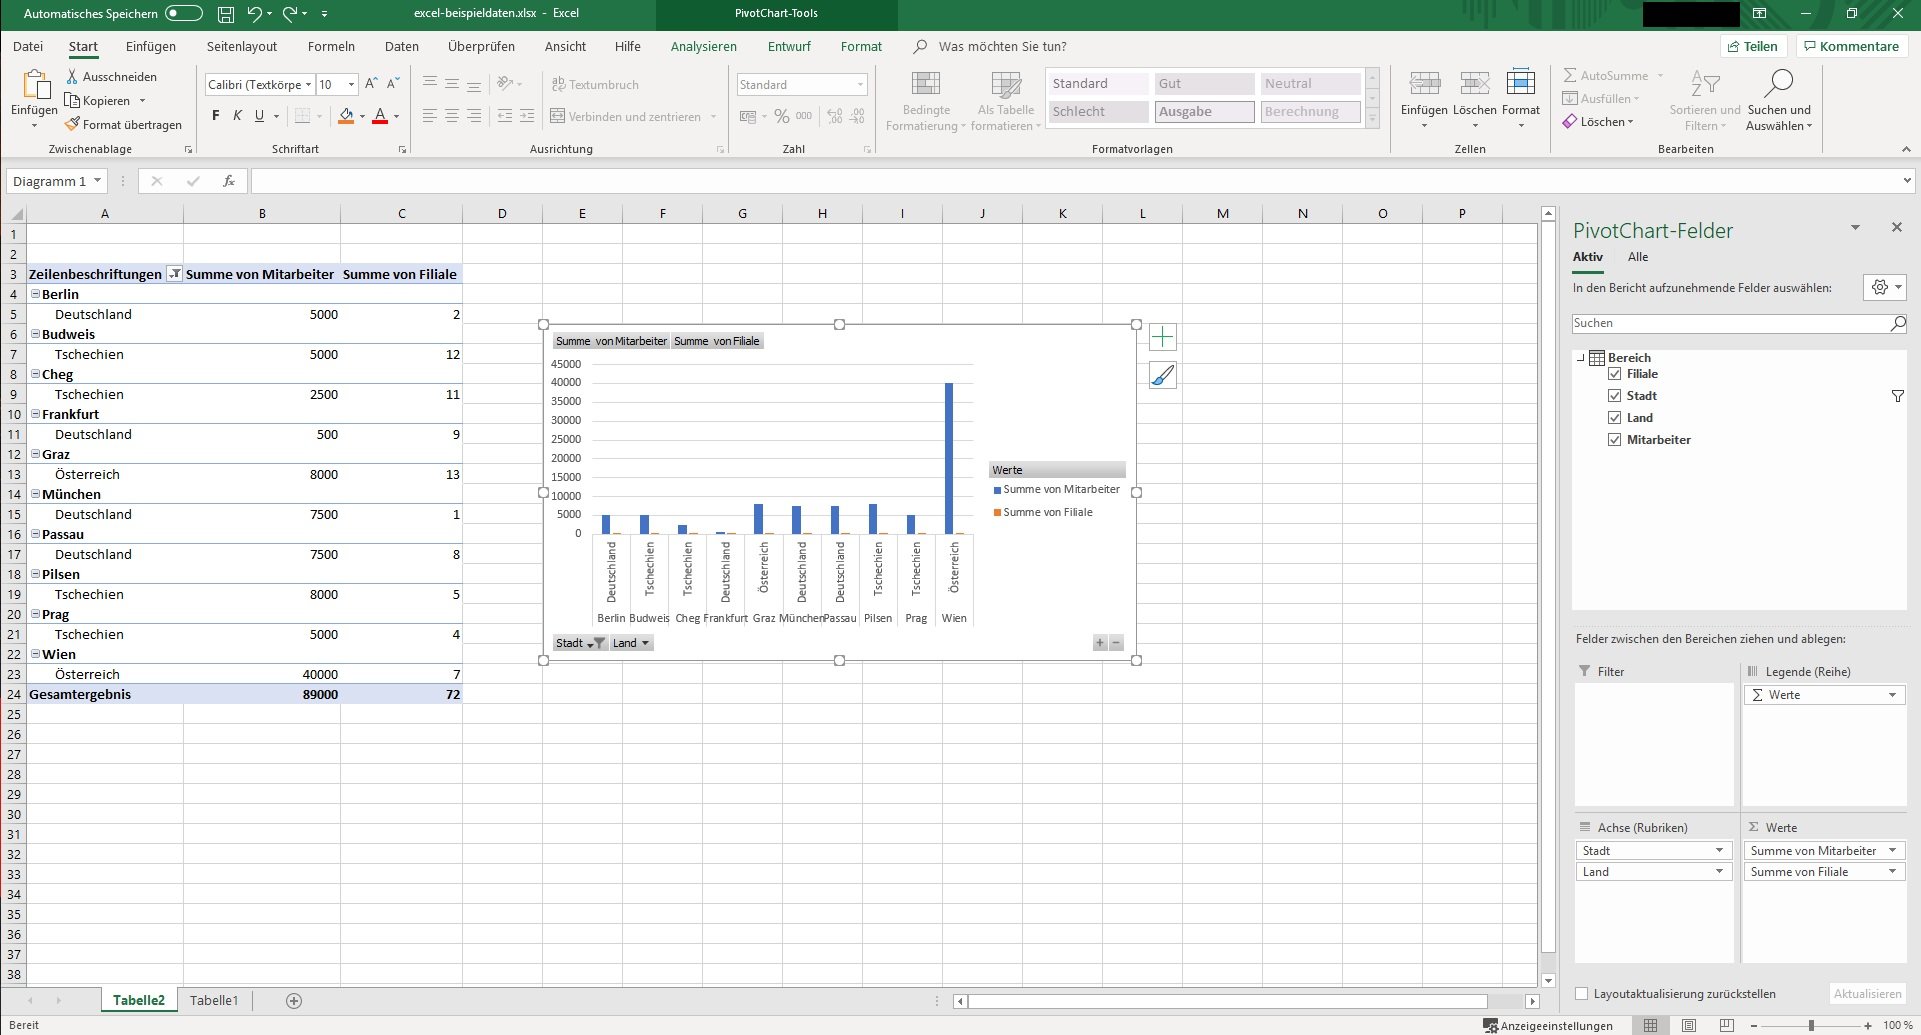Click the Ausschneiden scissors icon
Image resolution: width=1921 pixels, height=1035 pixels.
(x=72, y=77)
